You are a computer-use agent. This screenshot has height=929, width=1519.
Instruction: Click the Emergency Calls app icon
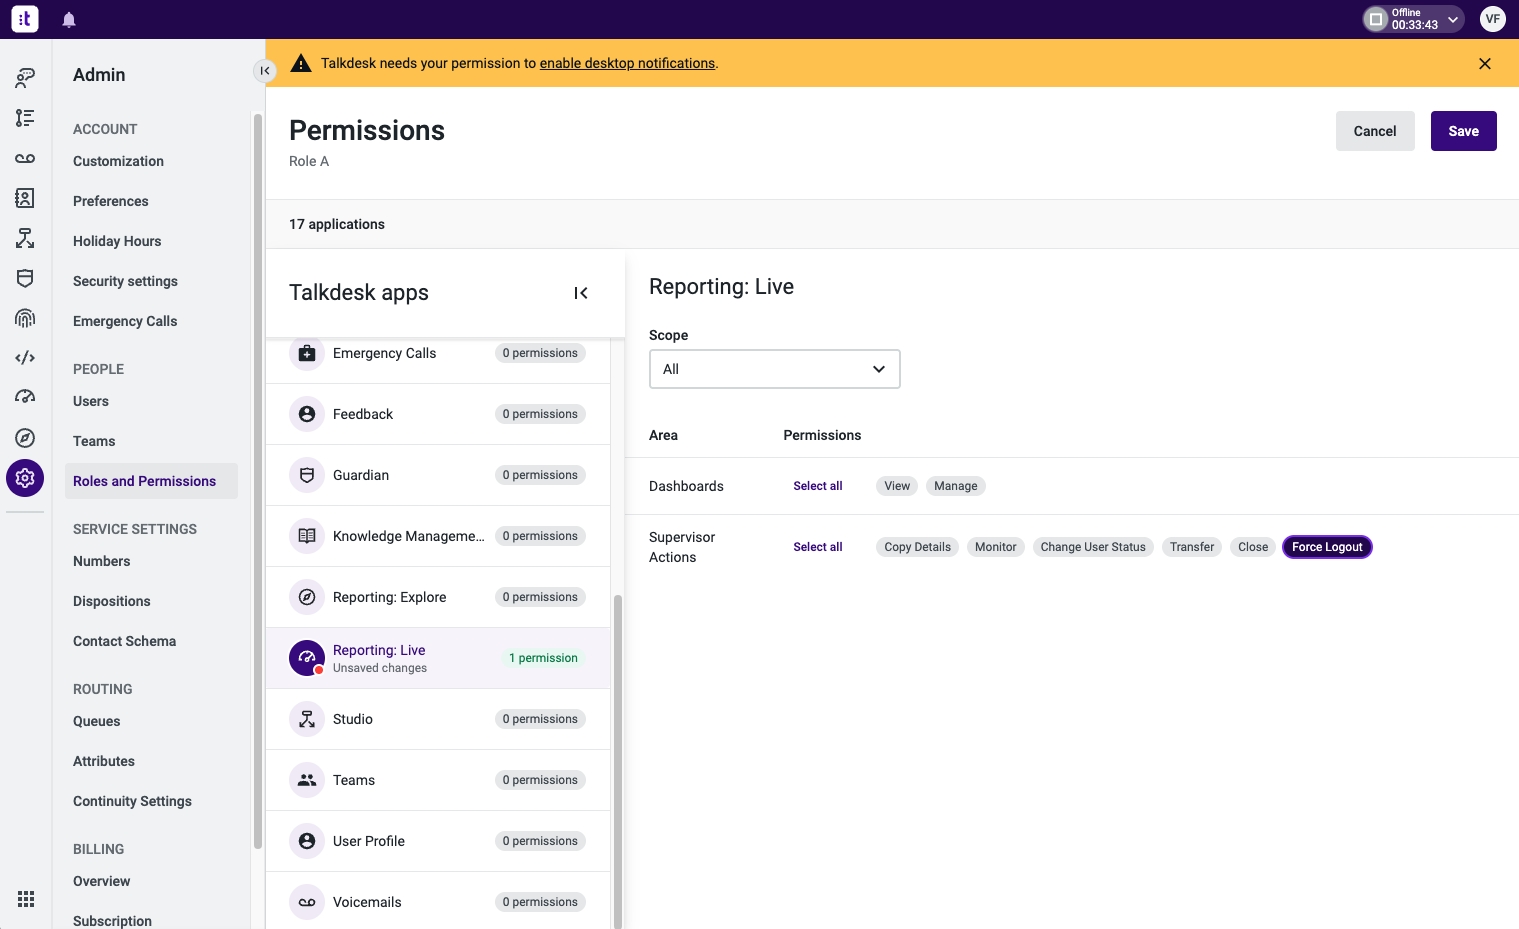[307, 353]
